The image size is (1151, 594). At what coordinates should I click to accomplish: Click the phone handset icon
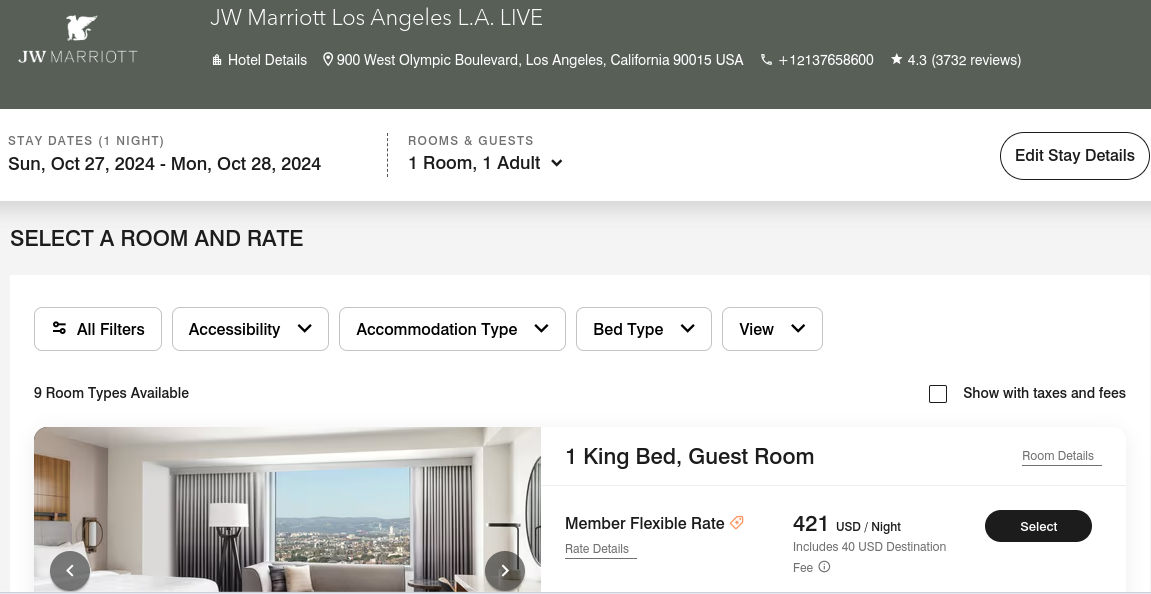coord(766,60)
